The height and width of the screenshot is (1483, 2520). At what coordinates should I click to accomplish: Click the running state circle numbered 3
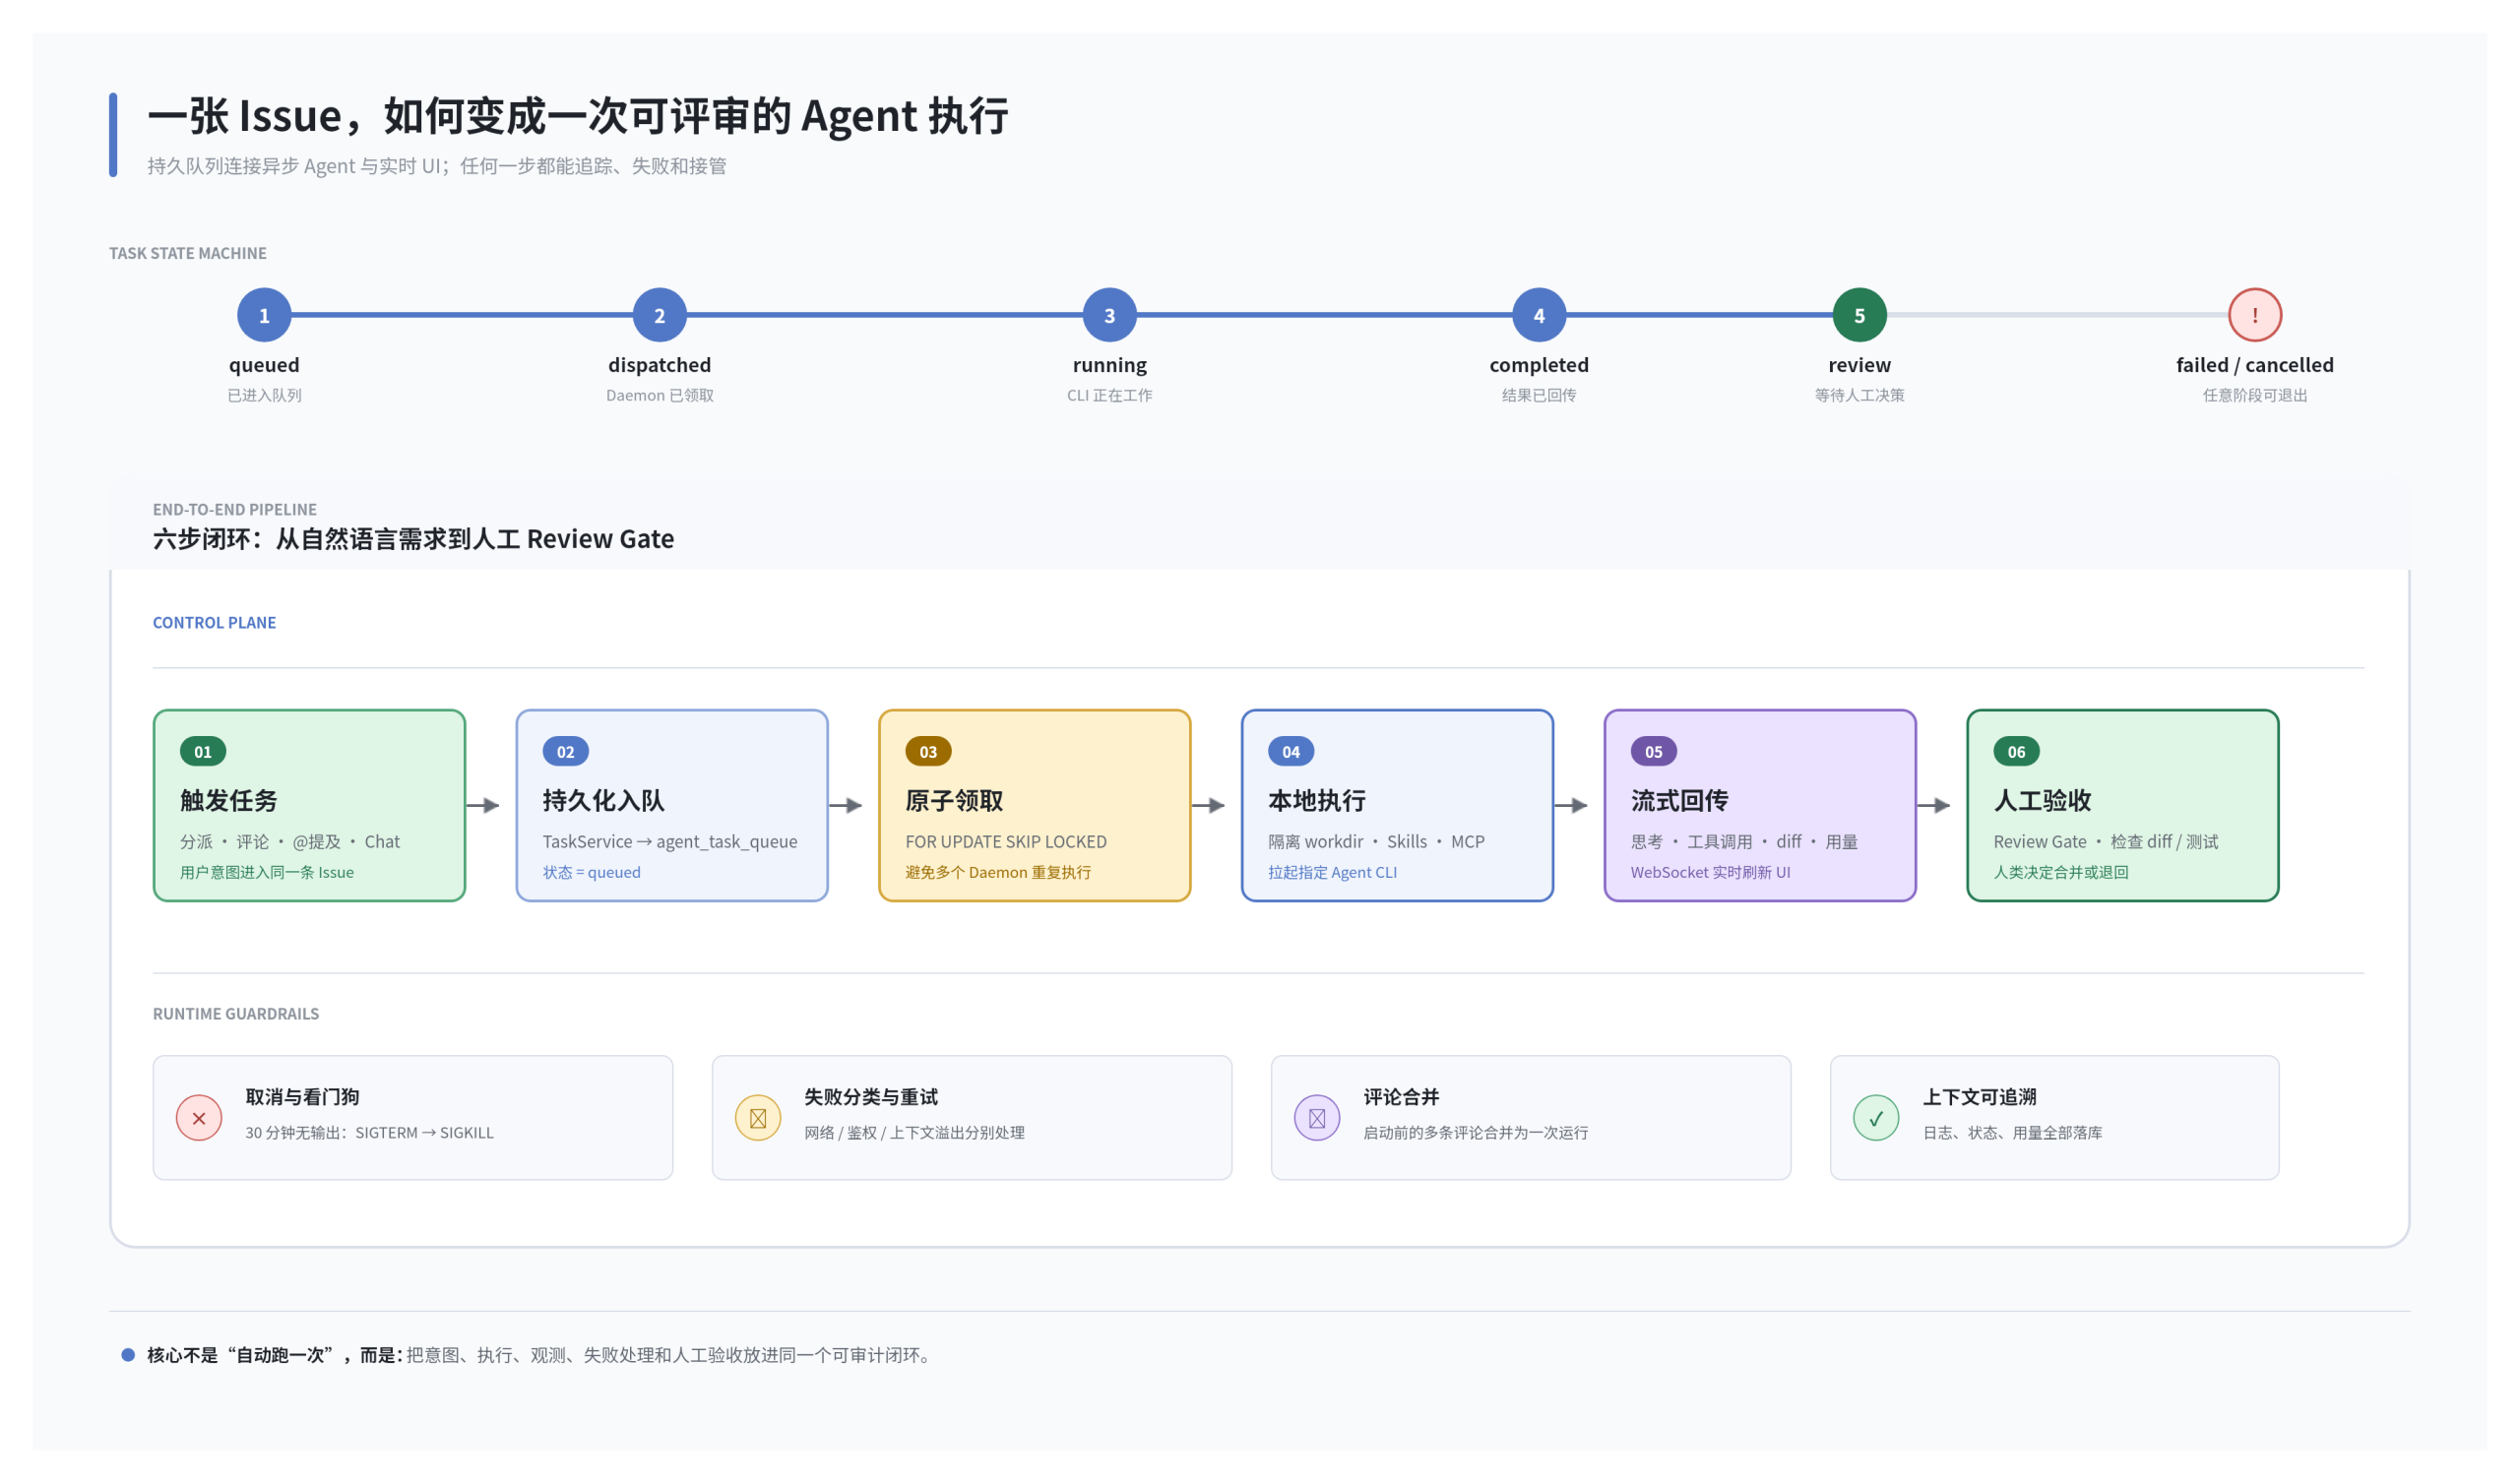pos(1110,315)
